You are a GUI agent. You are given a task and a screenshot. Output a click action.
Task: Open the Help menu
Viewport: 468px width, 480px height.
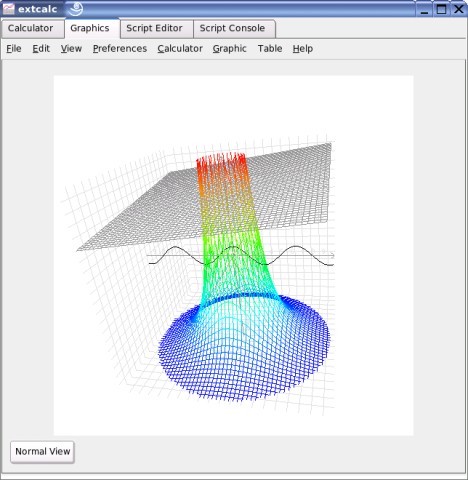pos(303,49)
